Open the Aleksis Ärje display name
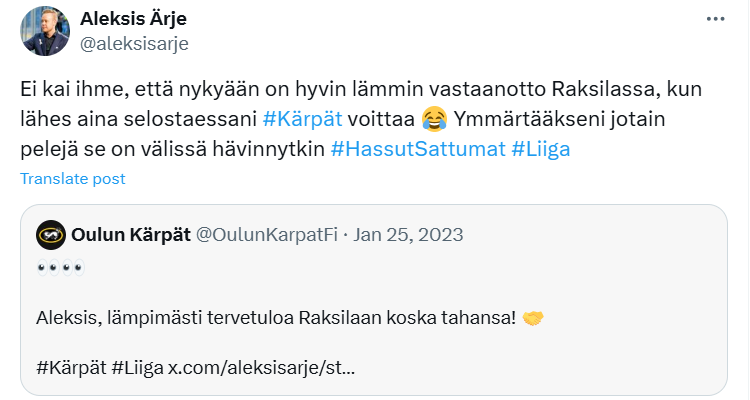Screen dimensions: 750x400 point(146,19)
